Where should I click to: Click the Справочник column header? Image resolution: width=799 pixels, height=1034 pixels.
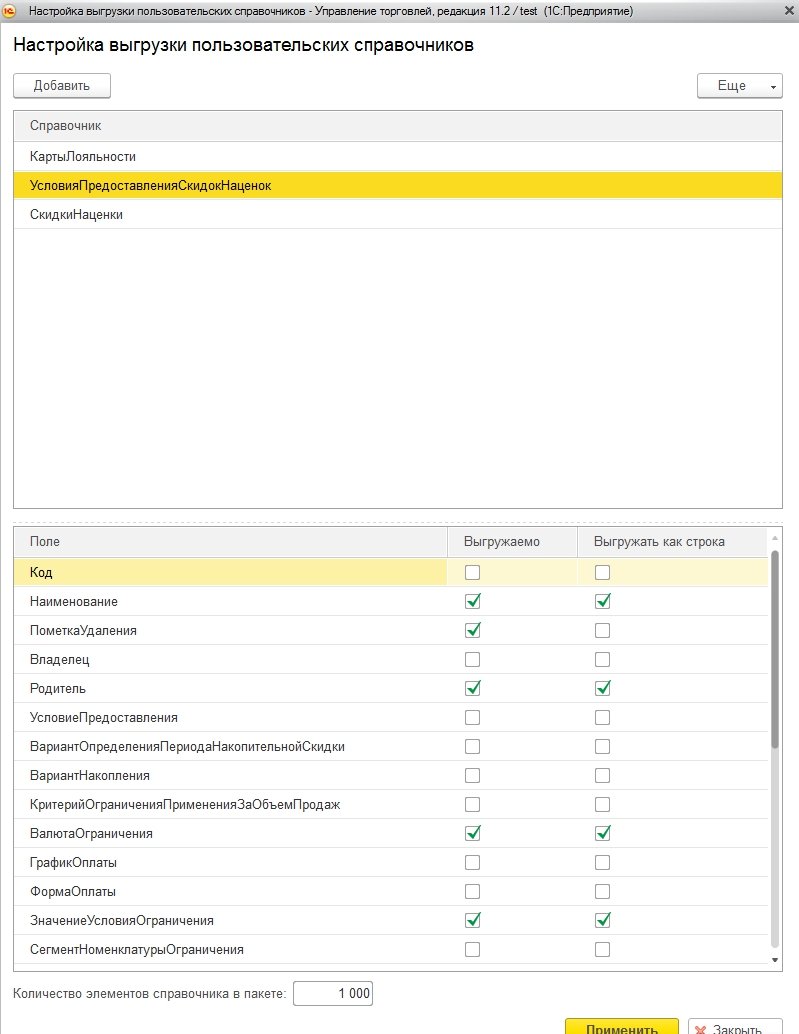click(x=398, y=126)
